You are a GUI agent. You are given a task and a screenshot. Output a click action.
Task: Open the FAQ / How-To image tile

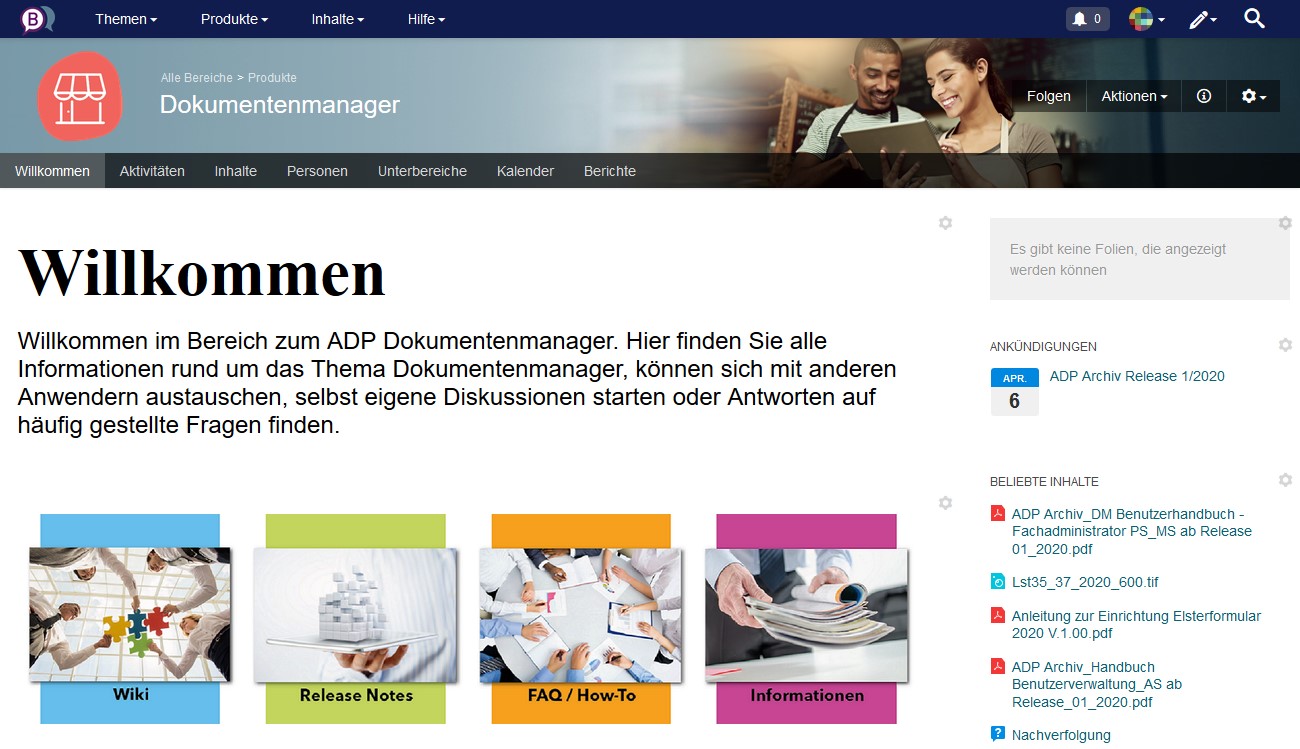pos(581,618)
